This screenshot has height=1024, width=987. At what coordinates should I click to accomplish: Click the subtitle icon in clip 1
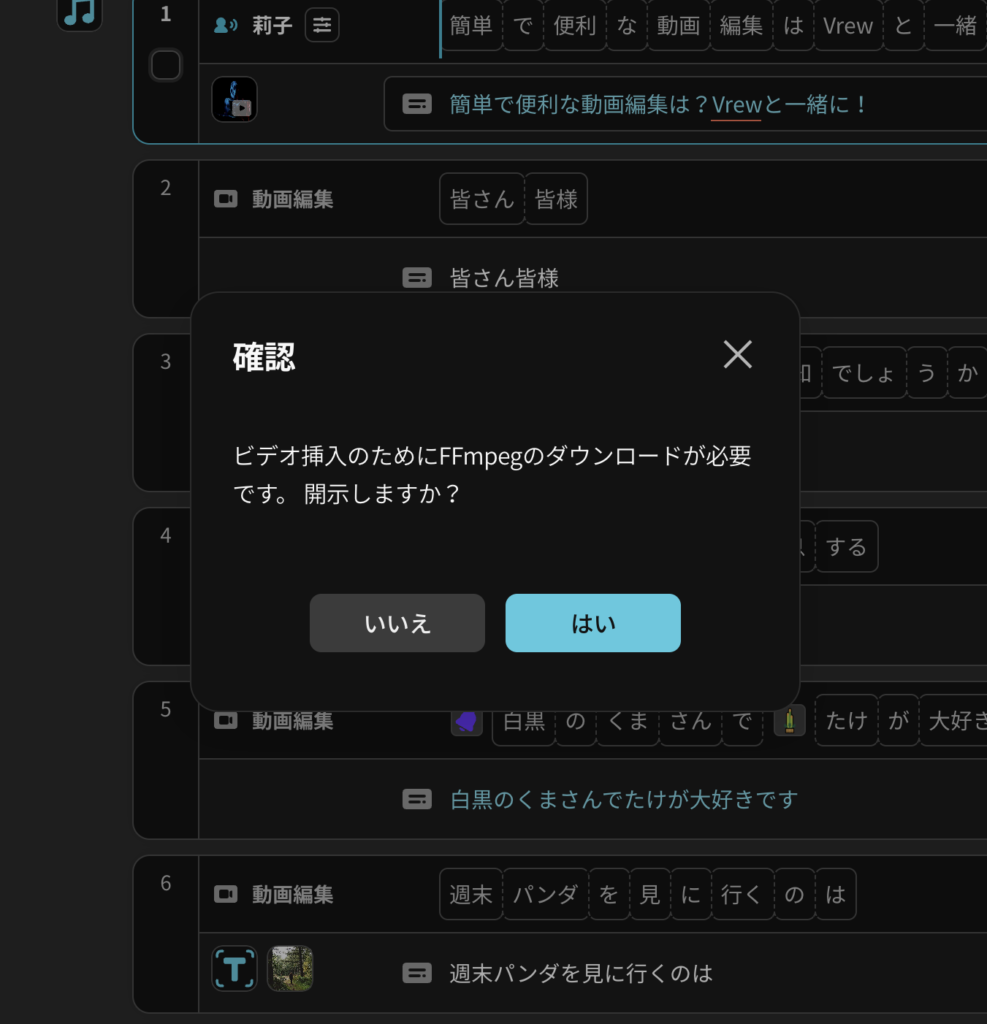point(417,104)
